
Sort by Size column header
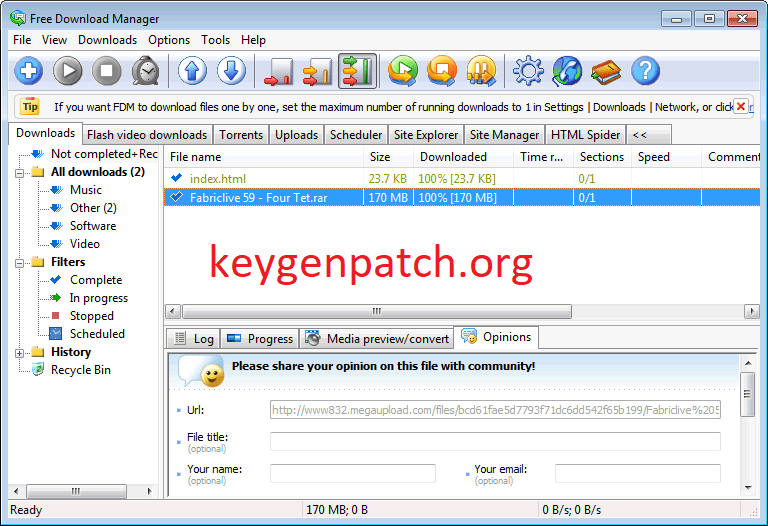coord(388,157)
